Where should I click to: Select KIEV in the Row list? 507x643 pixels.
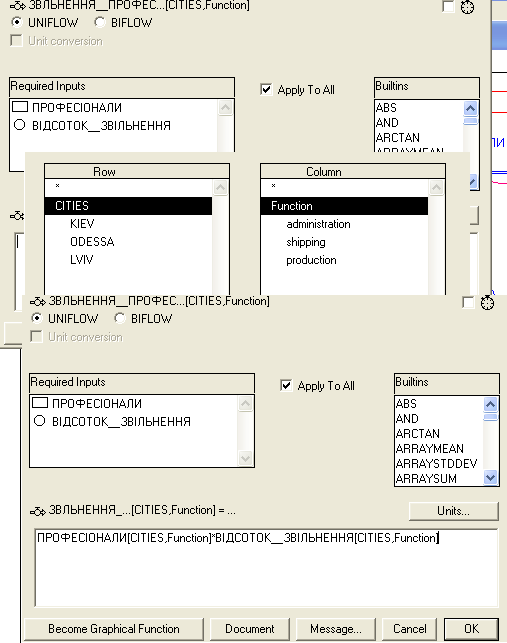click(82, 224)
